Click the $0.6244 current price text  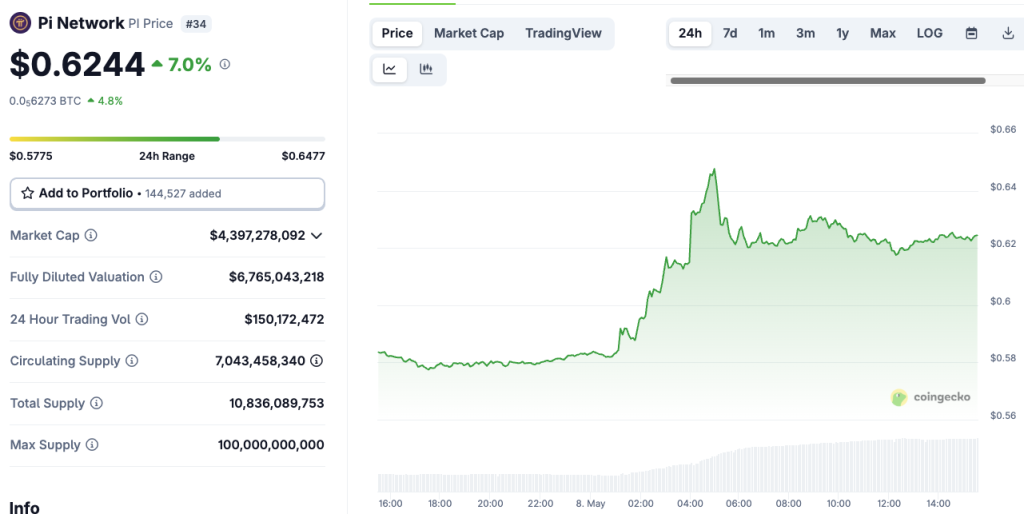[x=77, y=65]
